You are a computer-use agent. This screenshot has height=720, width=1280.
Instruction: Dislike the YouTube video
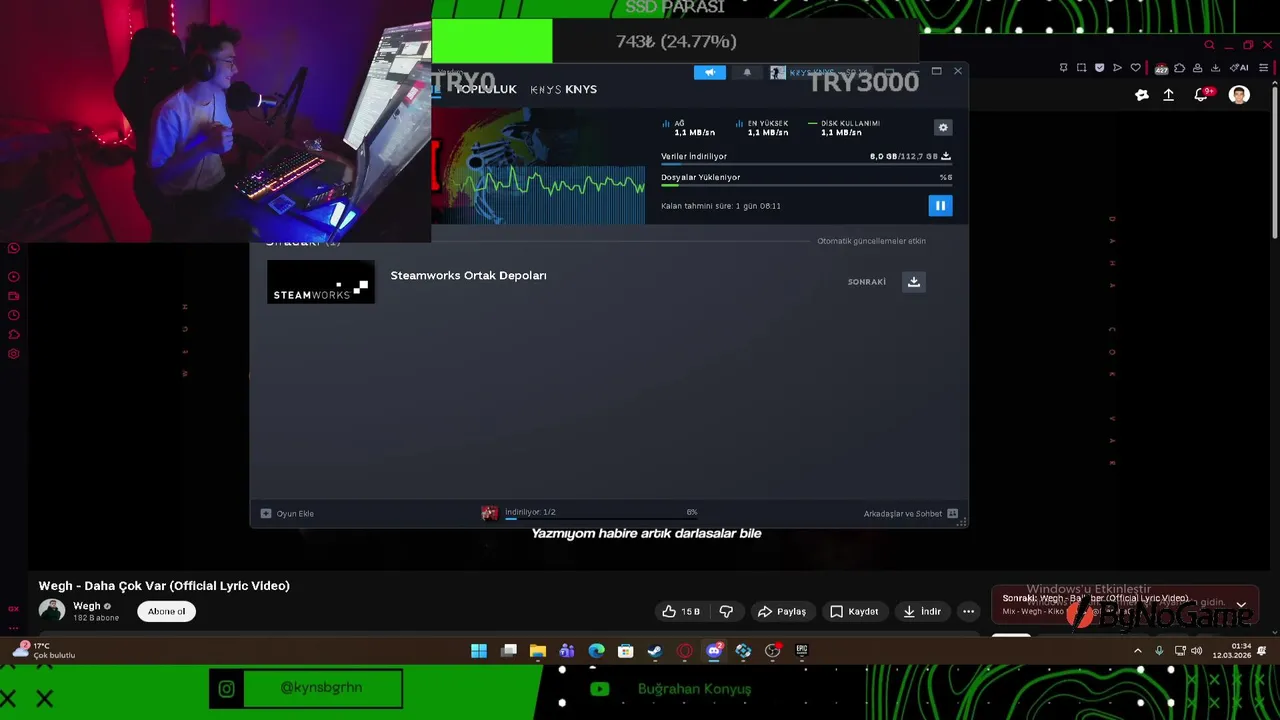(727, 611)
